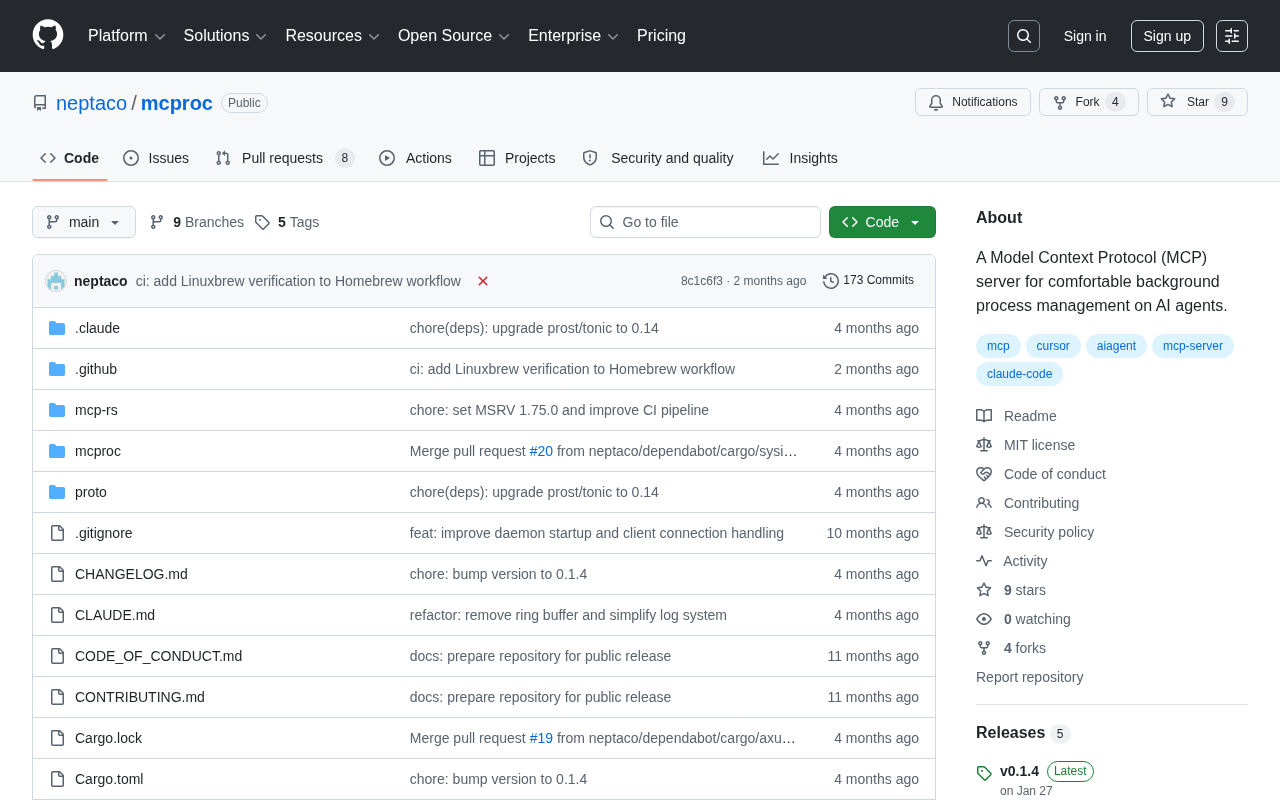1280x800 pixels.
Task: Click the MIT license scales icon
Action: (x=984, y=445)
